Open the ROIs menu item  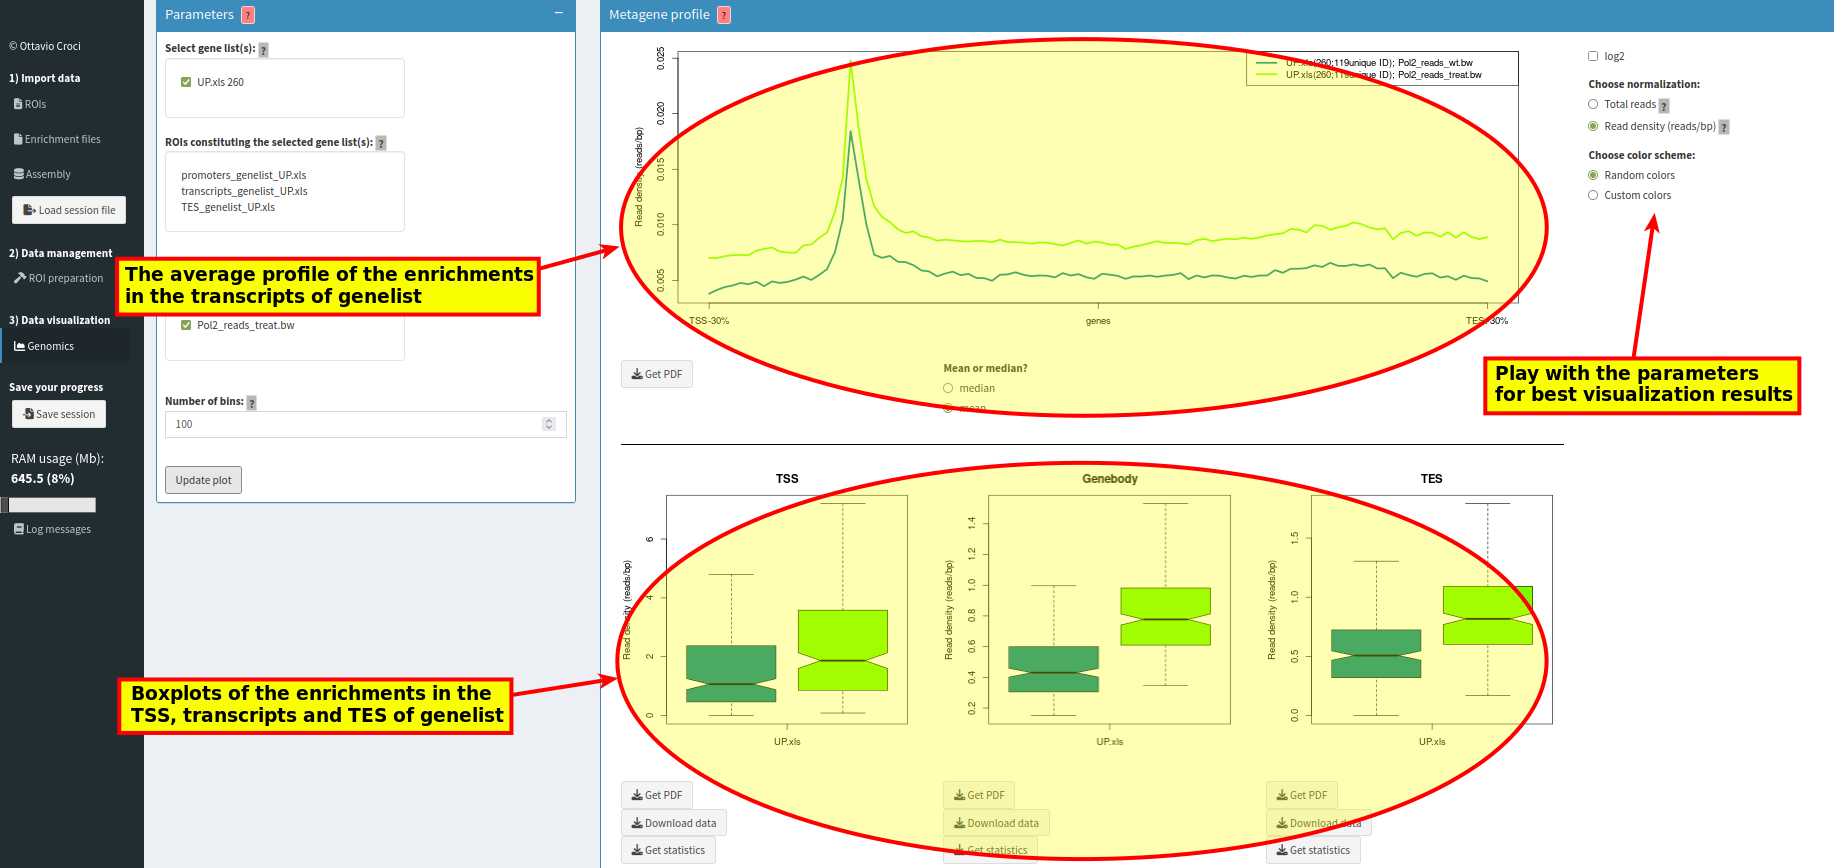pos(30,104)
